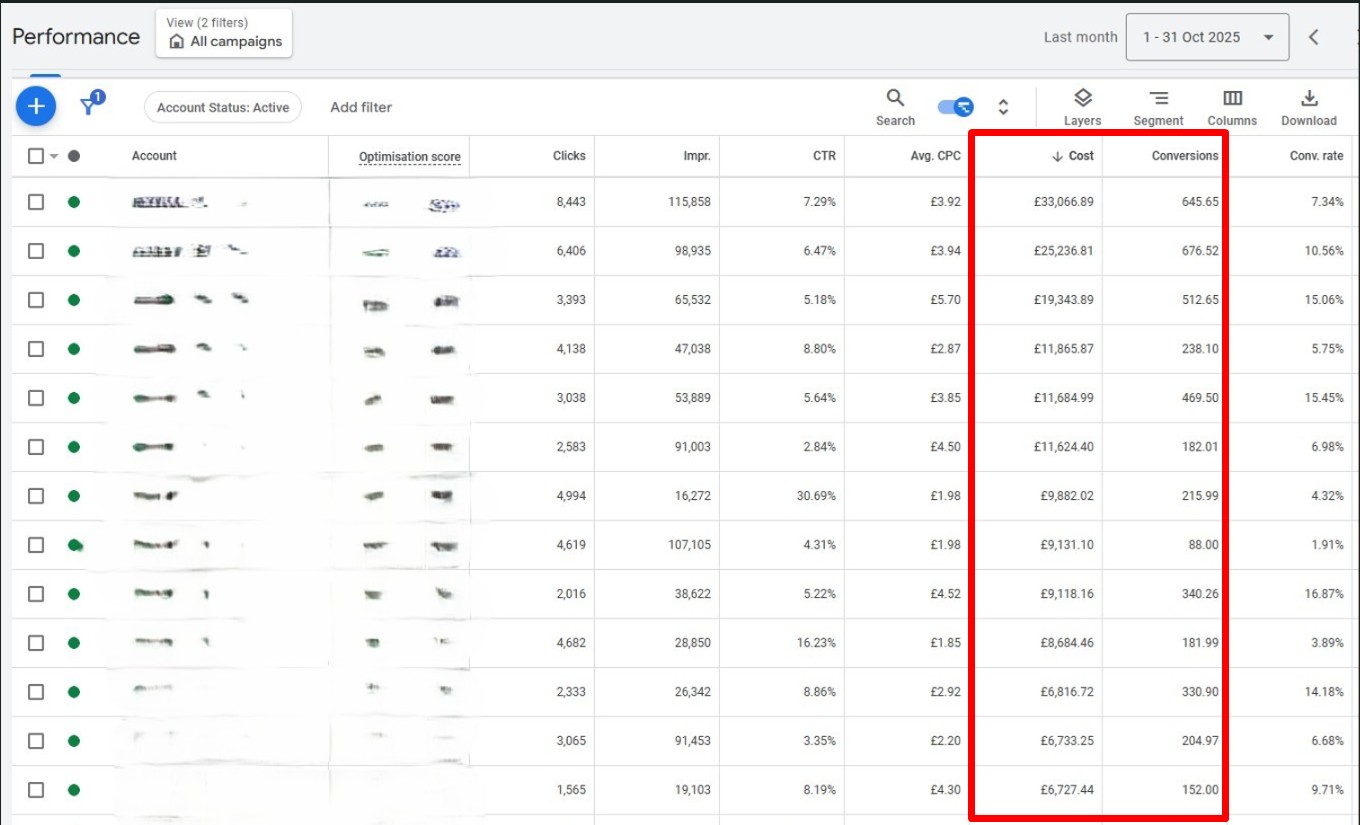Open the 1 - 31 Oct 2025 date dropdown

pyautogui.click(x=1207, y=36)
